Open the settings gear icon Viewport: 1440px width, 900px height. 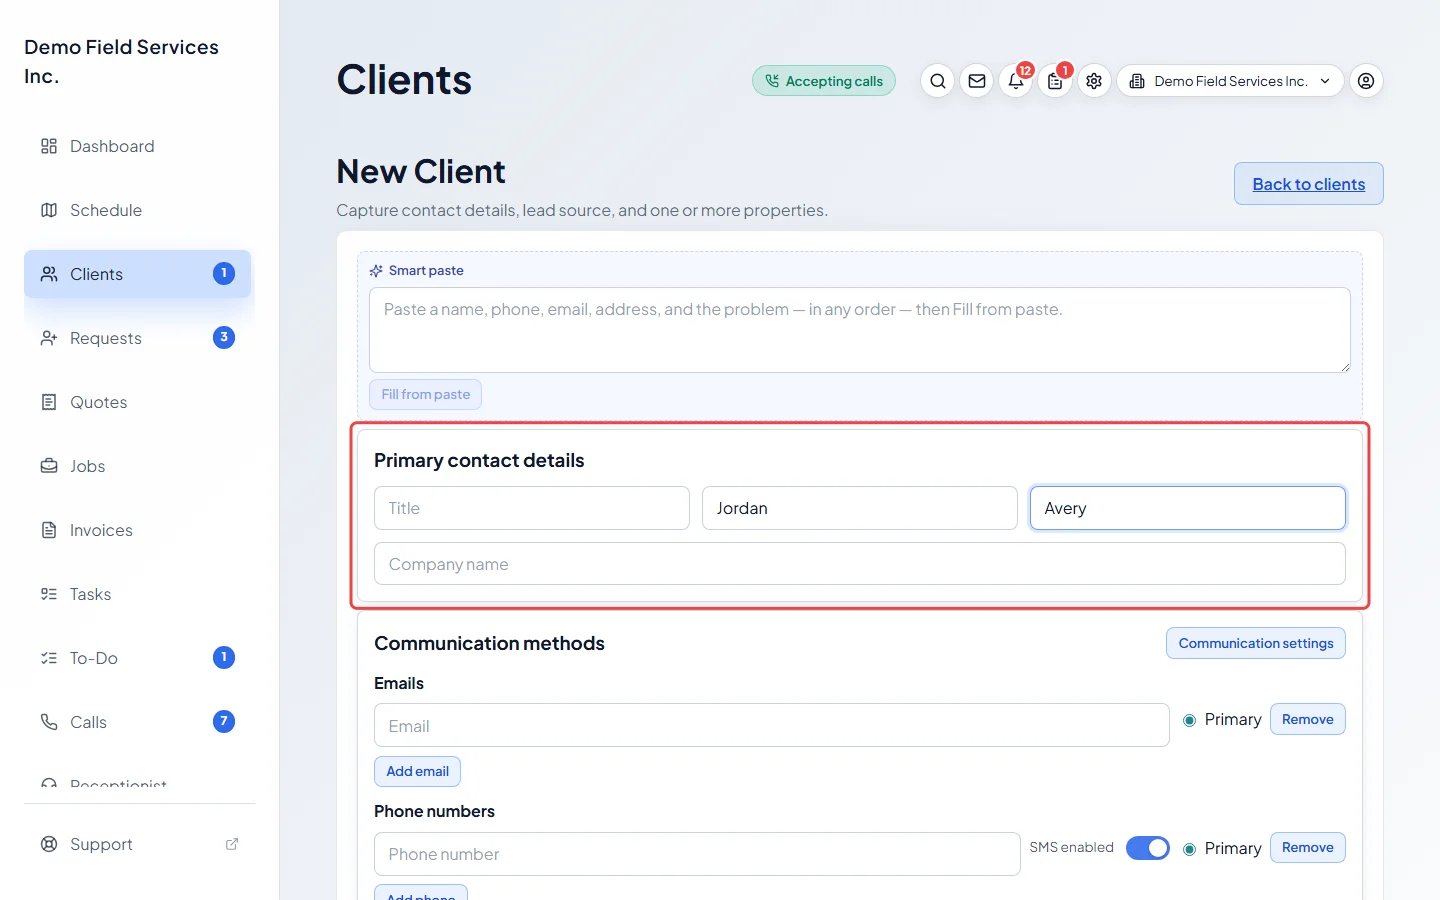(1094, 81)
